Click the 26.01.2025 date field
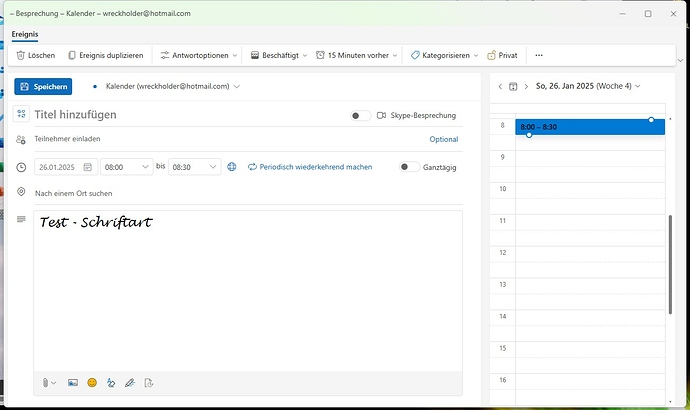 click(66, 167)
